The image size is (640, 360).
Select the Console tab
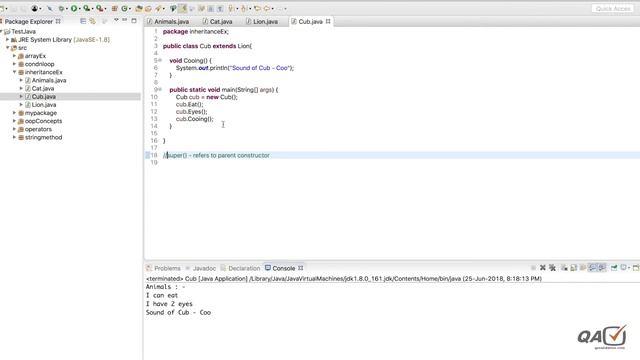(284, 268)
